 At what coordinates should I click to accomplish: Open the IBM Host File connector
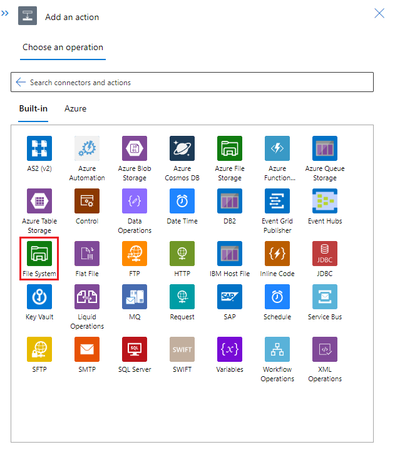click(x=230, y=254)
